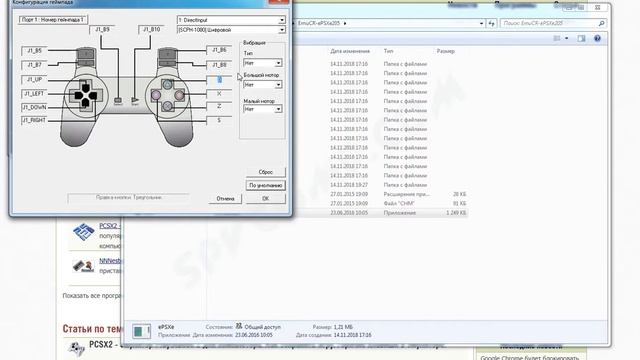
Task: Click the D-pad on the gamepad image
Action: [x=86, y=96]
